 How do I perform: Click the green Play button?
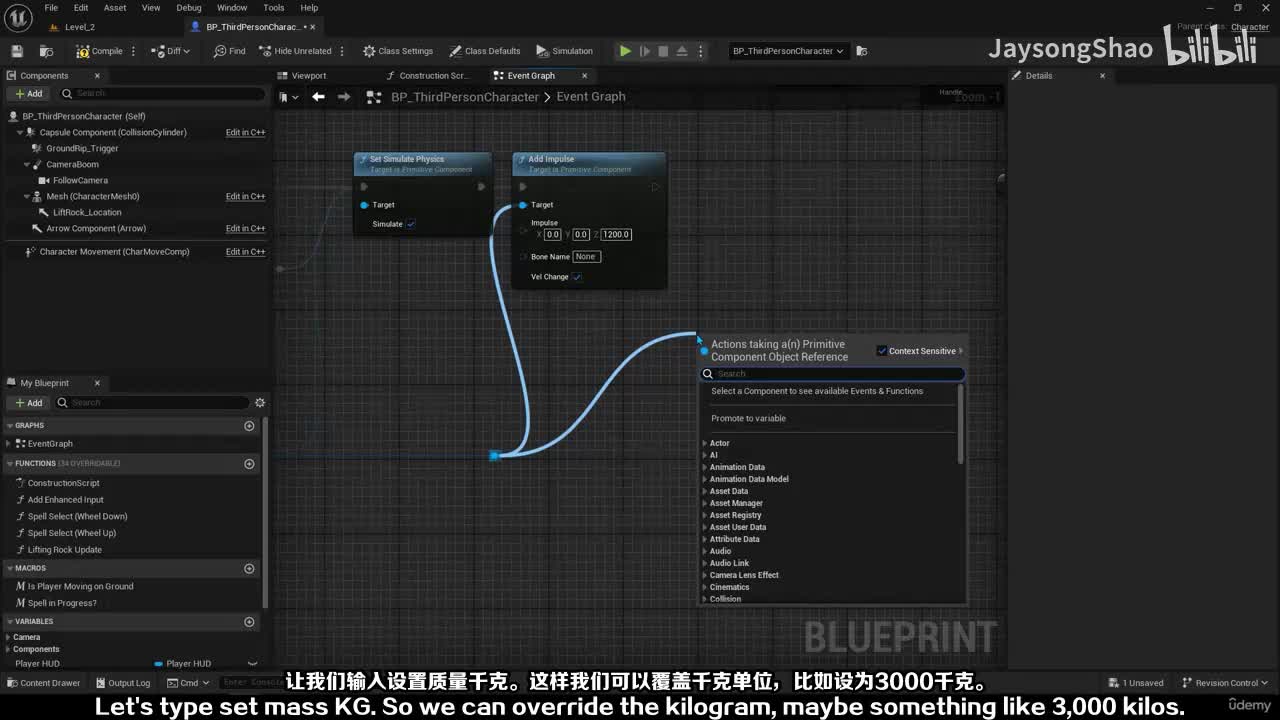point(625,51)
